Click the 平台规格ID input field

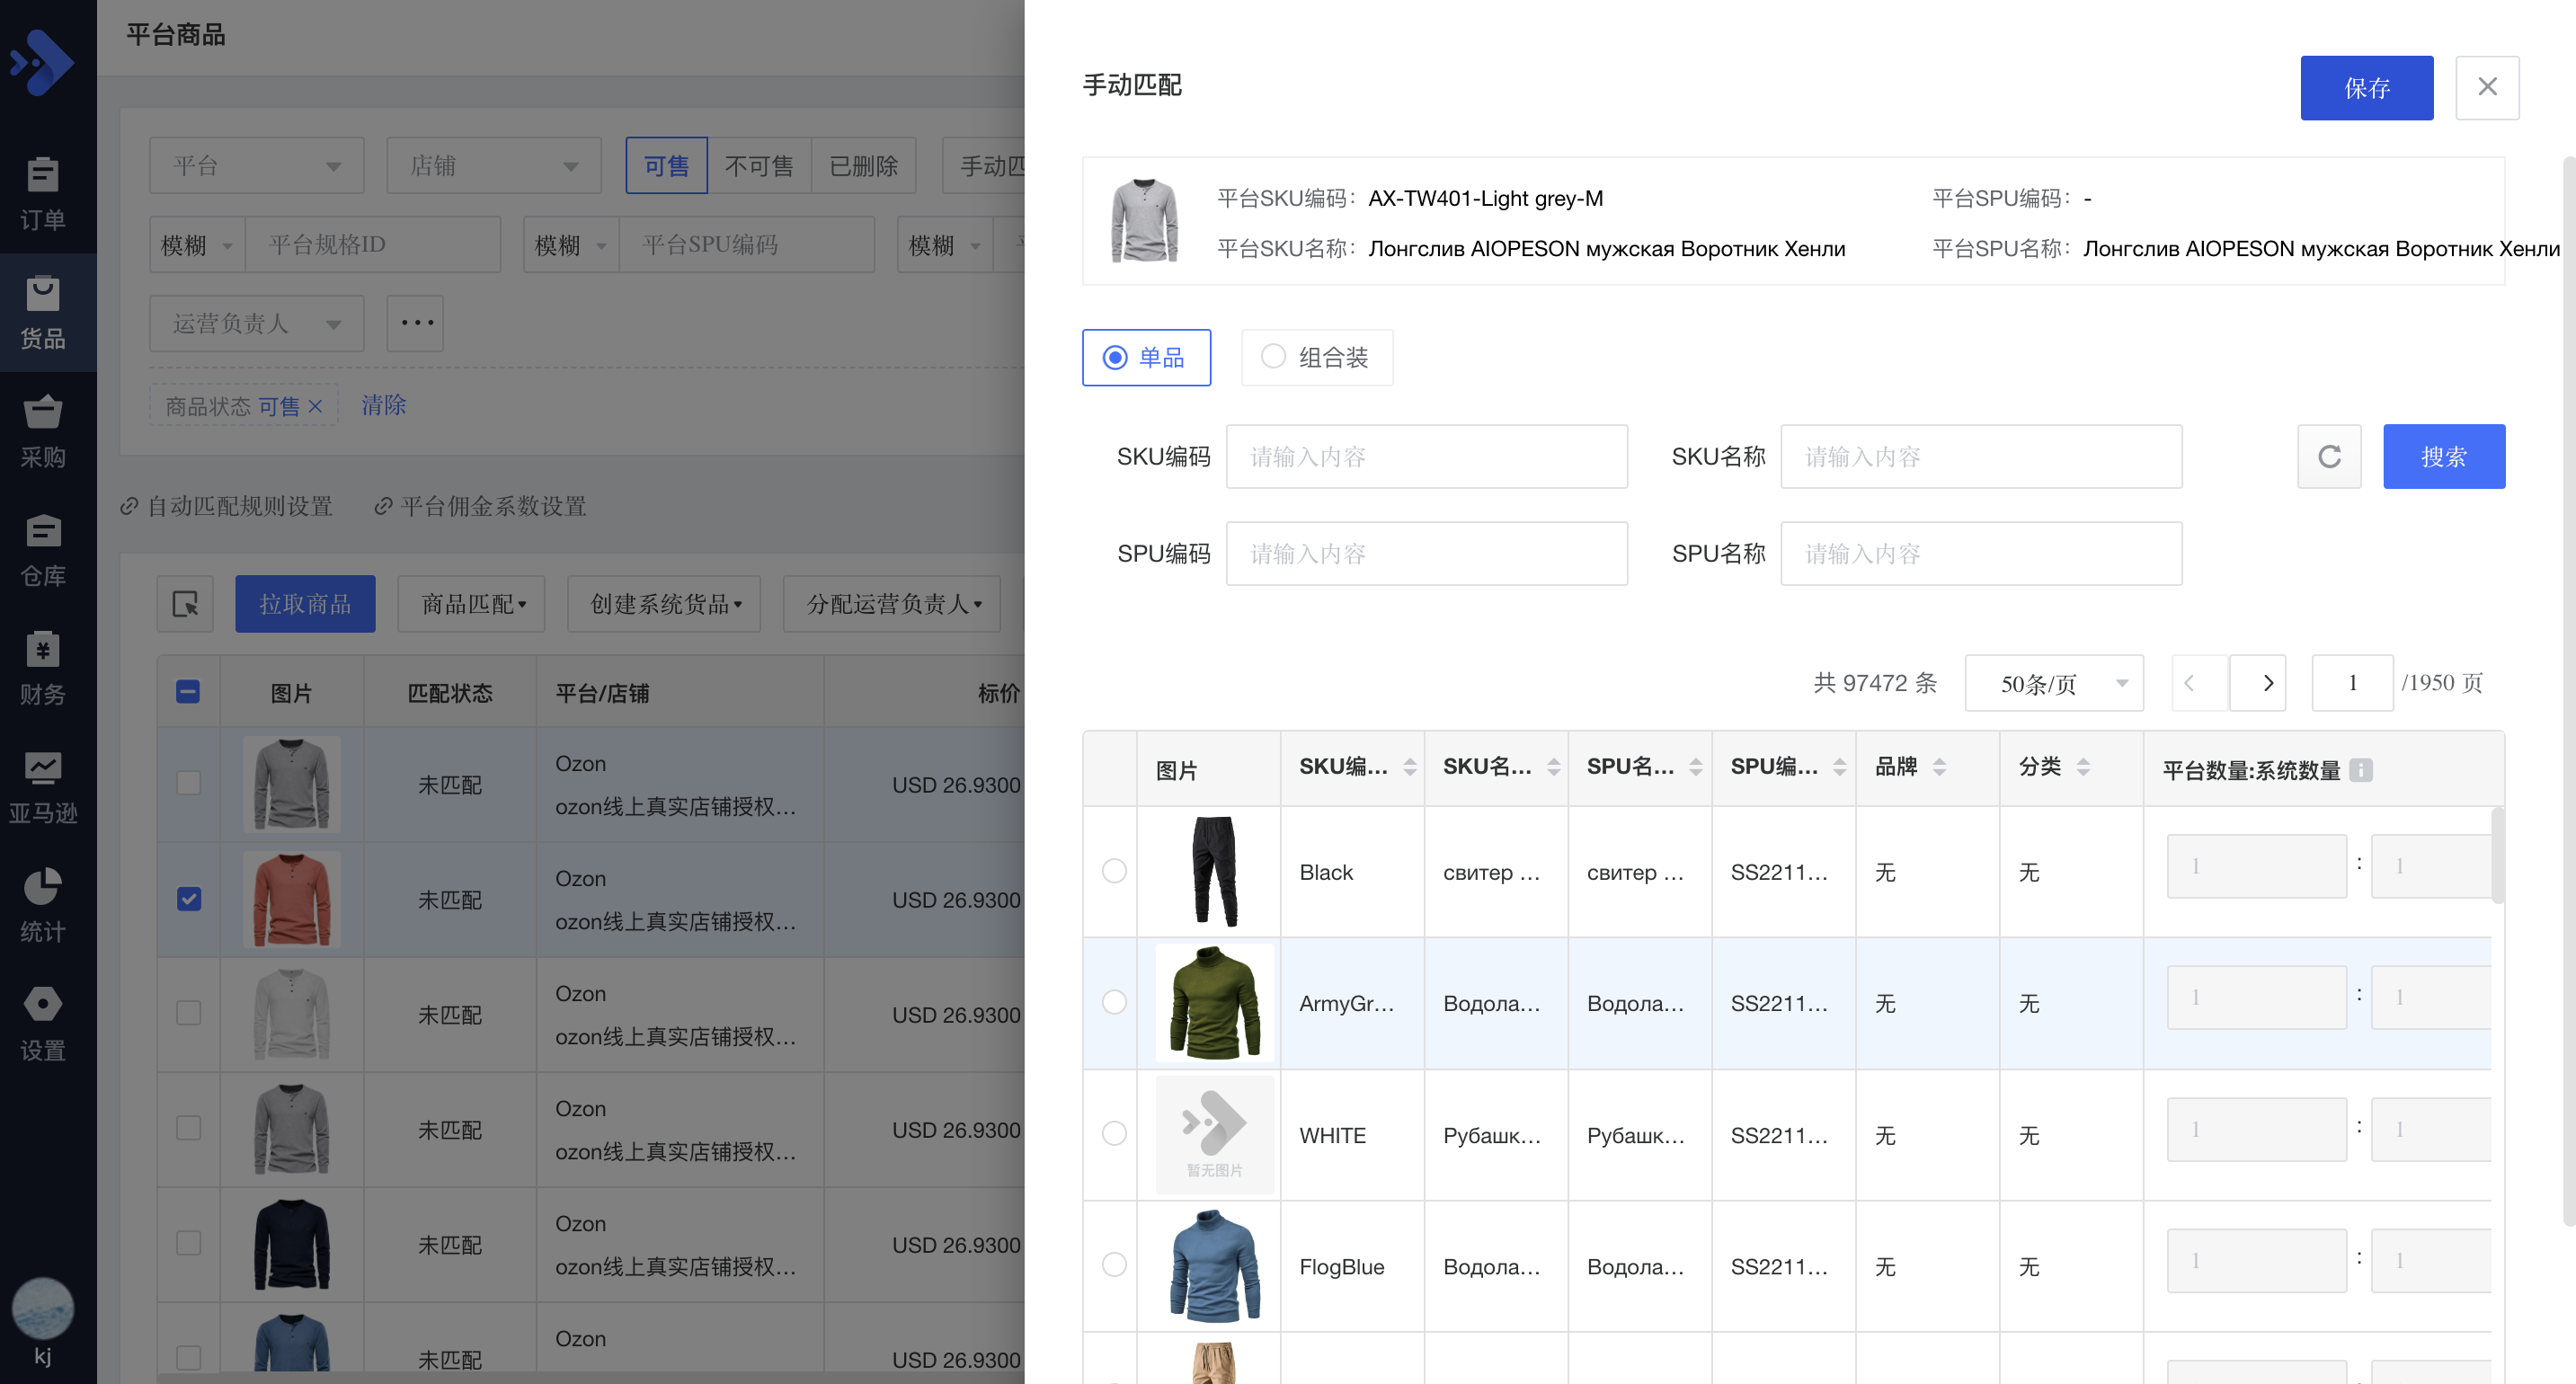tap(372, 245)
